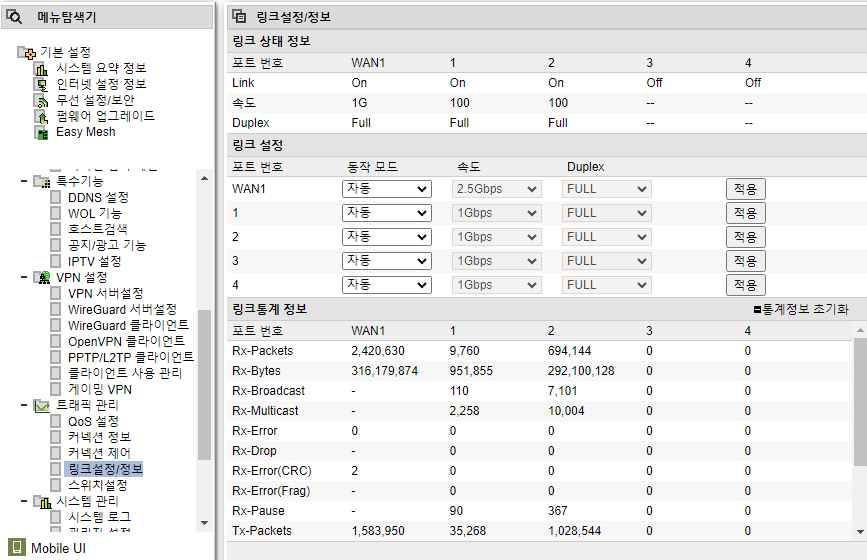Click 적용 button for port 3
The height and width of the screenshot is (560, 867).
745,261
